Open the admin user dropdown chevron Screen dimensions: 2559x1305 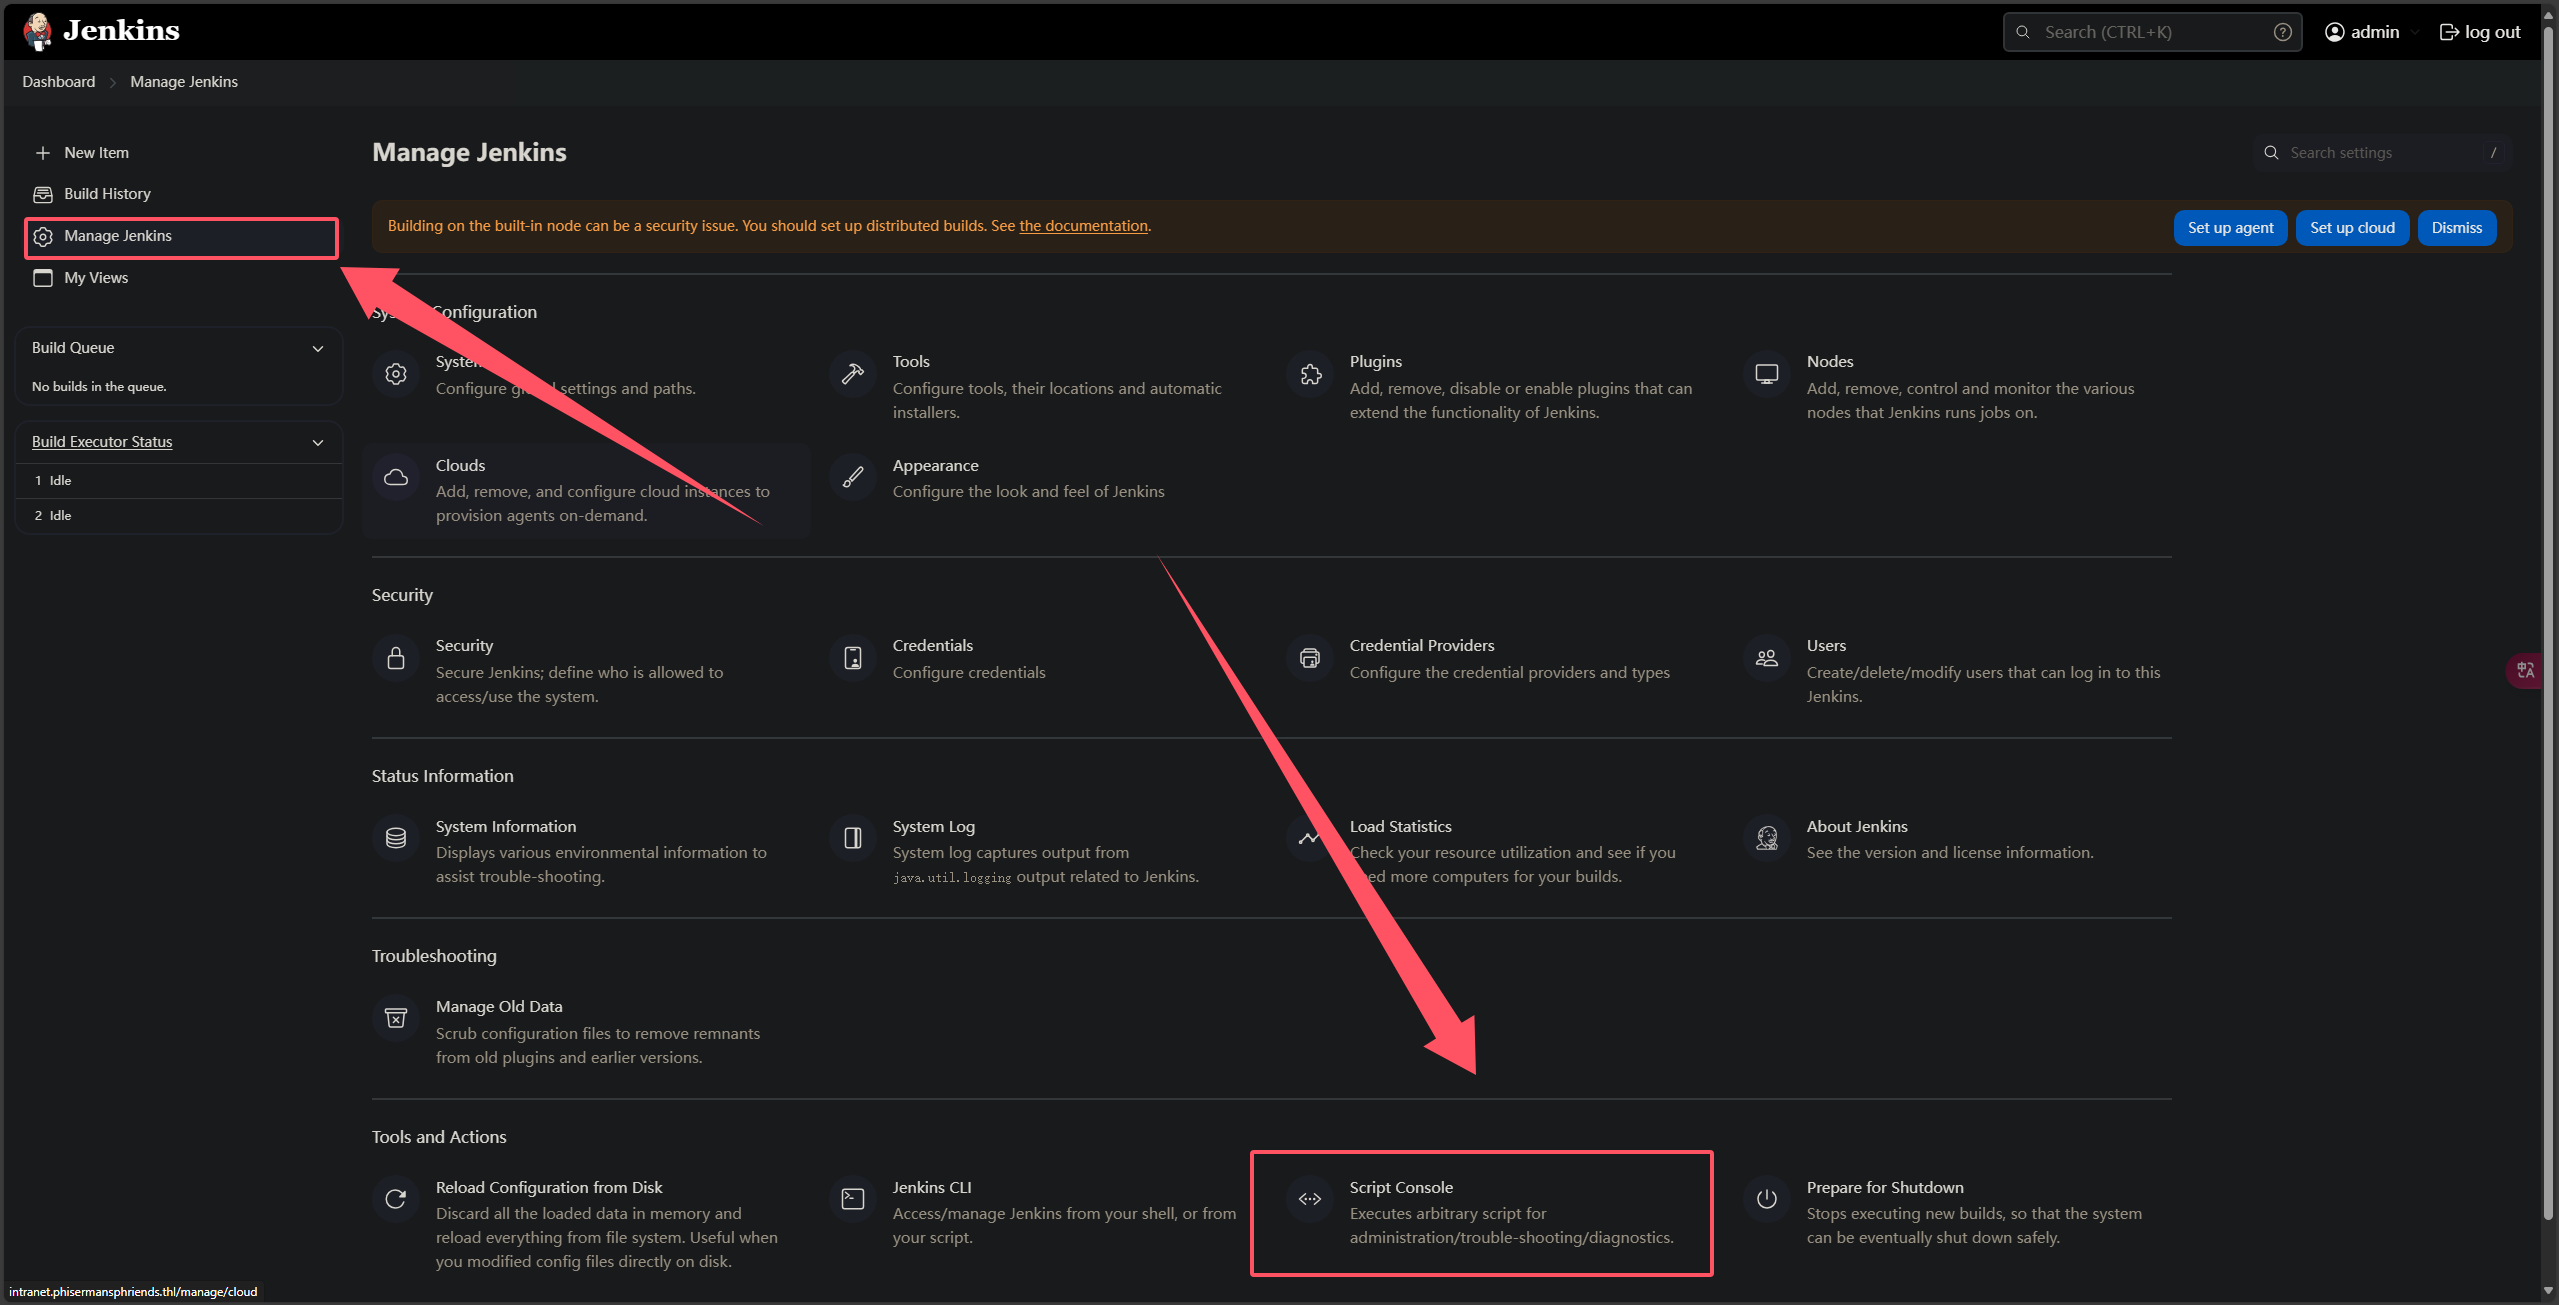tap(2415, 32)
